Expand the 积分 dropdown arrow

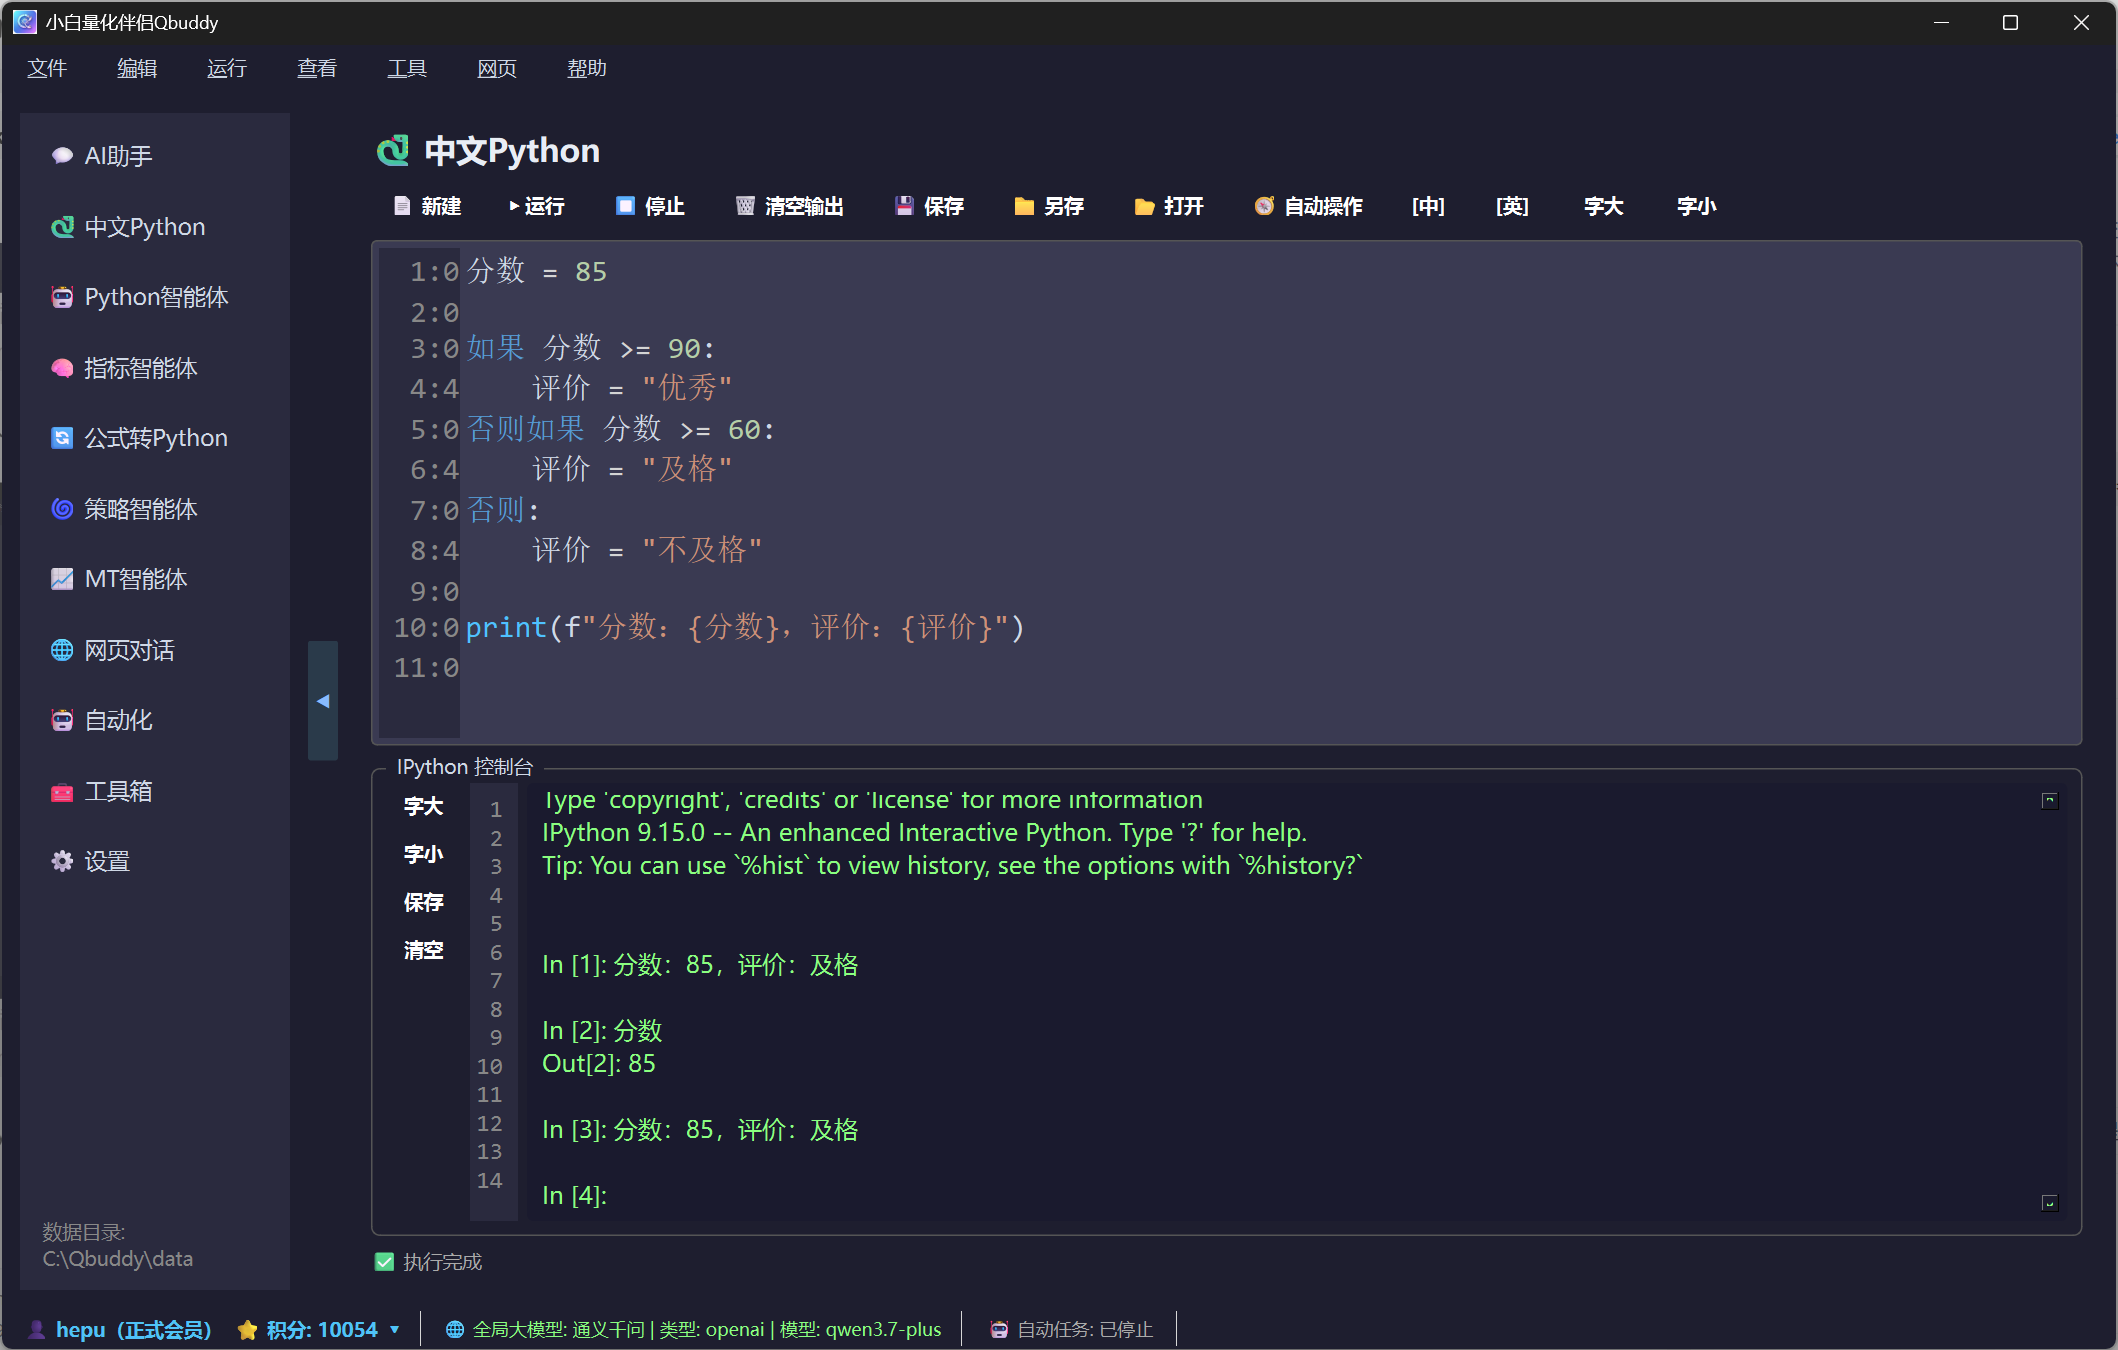click(395, 1330)
